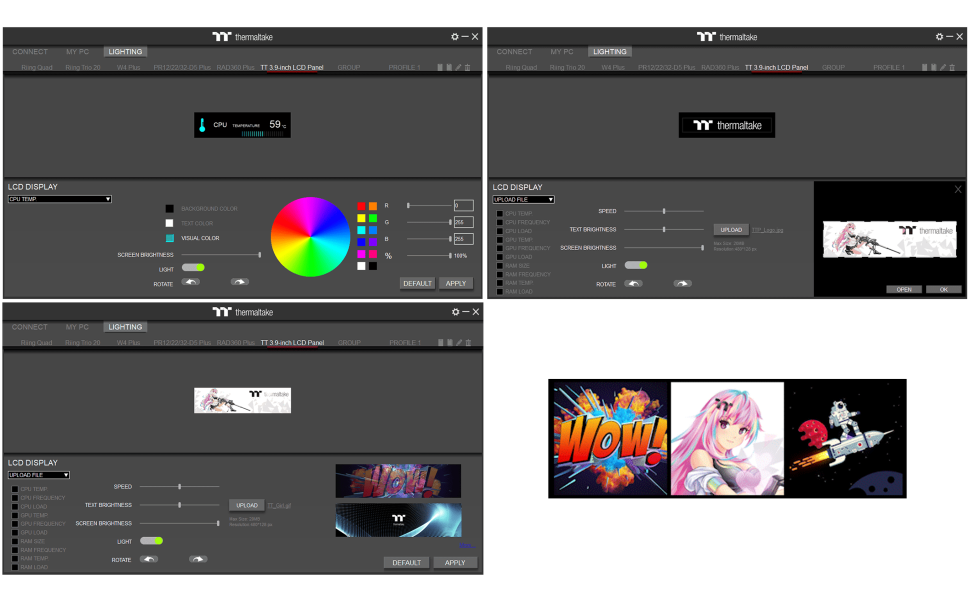This screenshot has height=600, width=970.
Task: Check RAM FREQUENCY box in anime-girl preview window
Action: (x=15, y=550)
